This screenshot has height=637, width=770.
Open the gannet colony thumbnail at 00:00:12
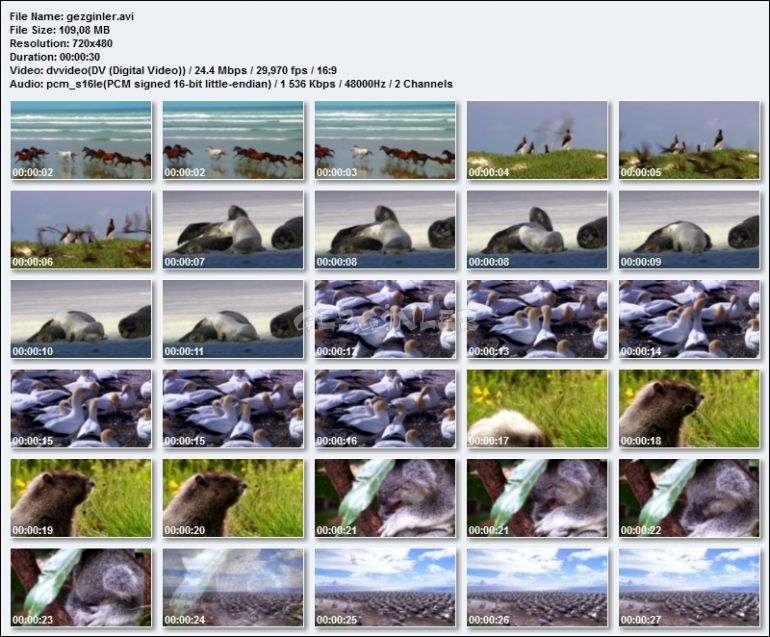click(x=385, y=319)
